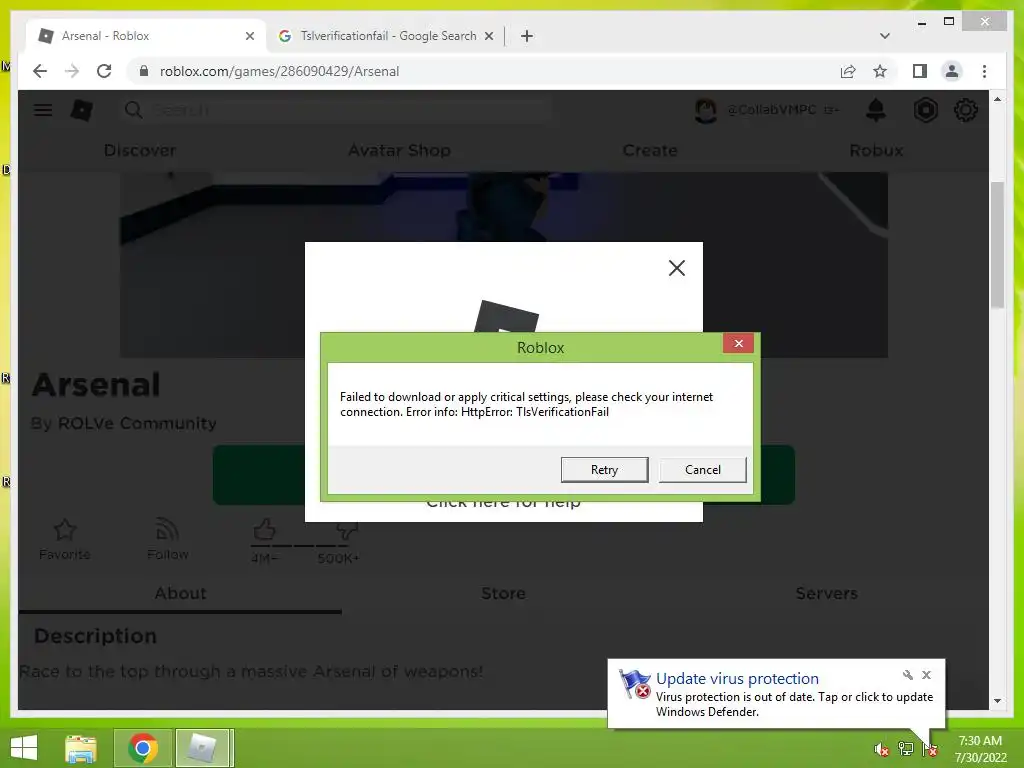Viewport: 1024px width, 768px height.
Task: Bookmark this page with the star icon
Action: coord(880,71)
